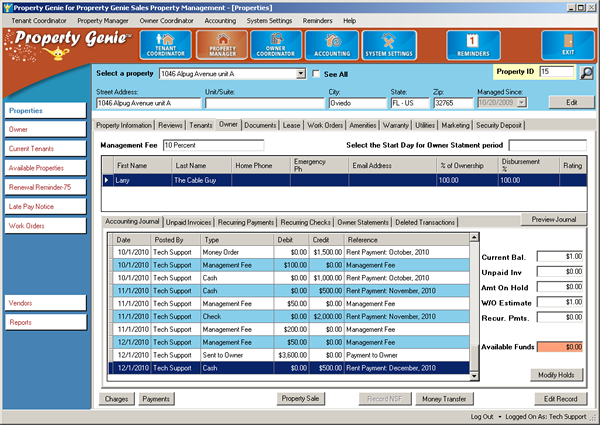Screen dimensions: 600x425
Task: Search by Property ID magnifier icon
Action: (587, 73)
